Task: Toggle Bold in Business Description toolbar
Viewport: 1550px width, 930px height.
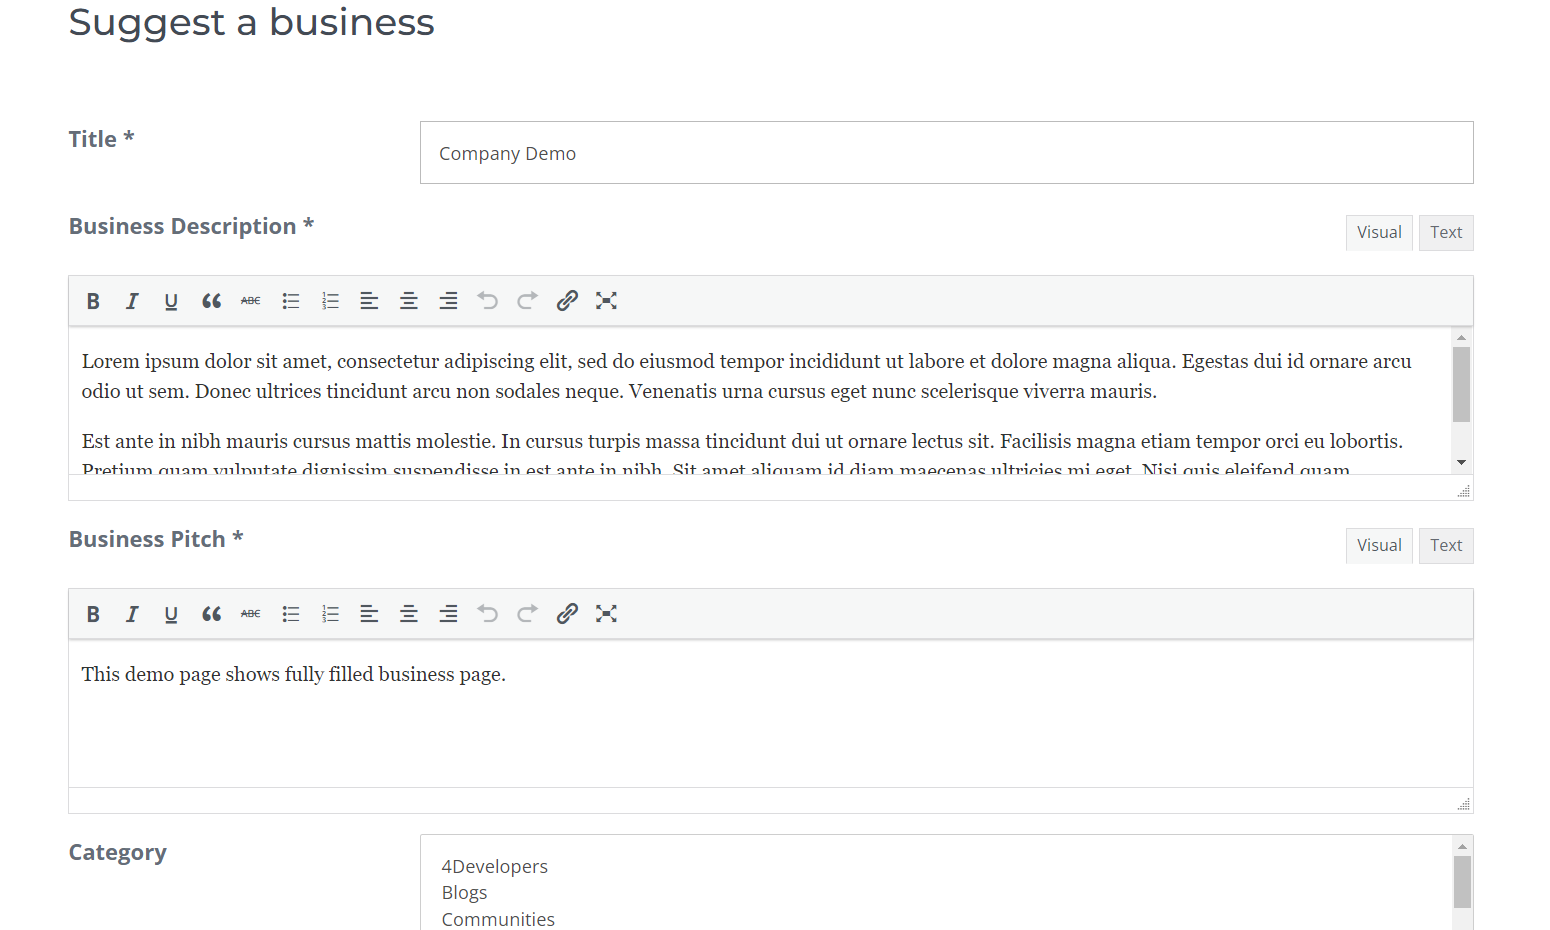Action: click(93, 301)
